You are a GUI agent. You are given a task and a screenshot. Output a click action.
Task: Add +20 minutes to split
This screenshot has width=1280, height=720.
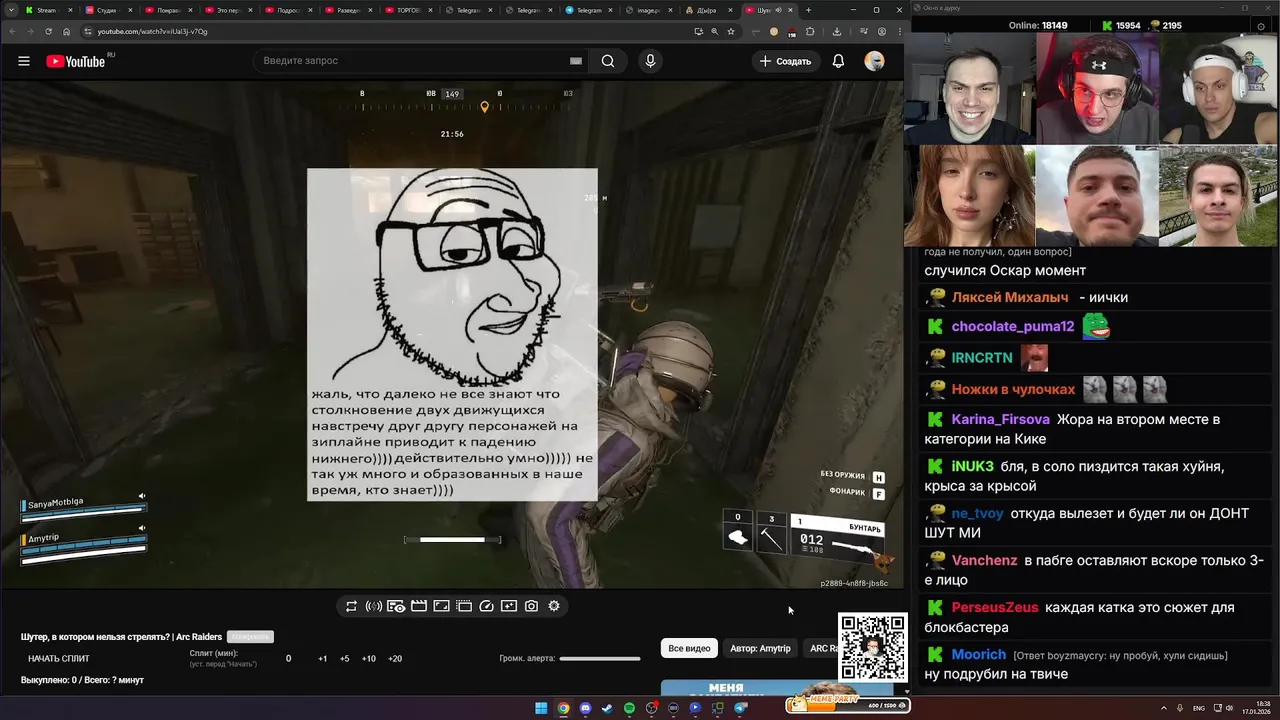(x=395, y=659)
